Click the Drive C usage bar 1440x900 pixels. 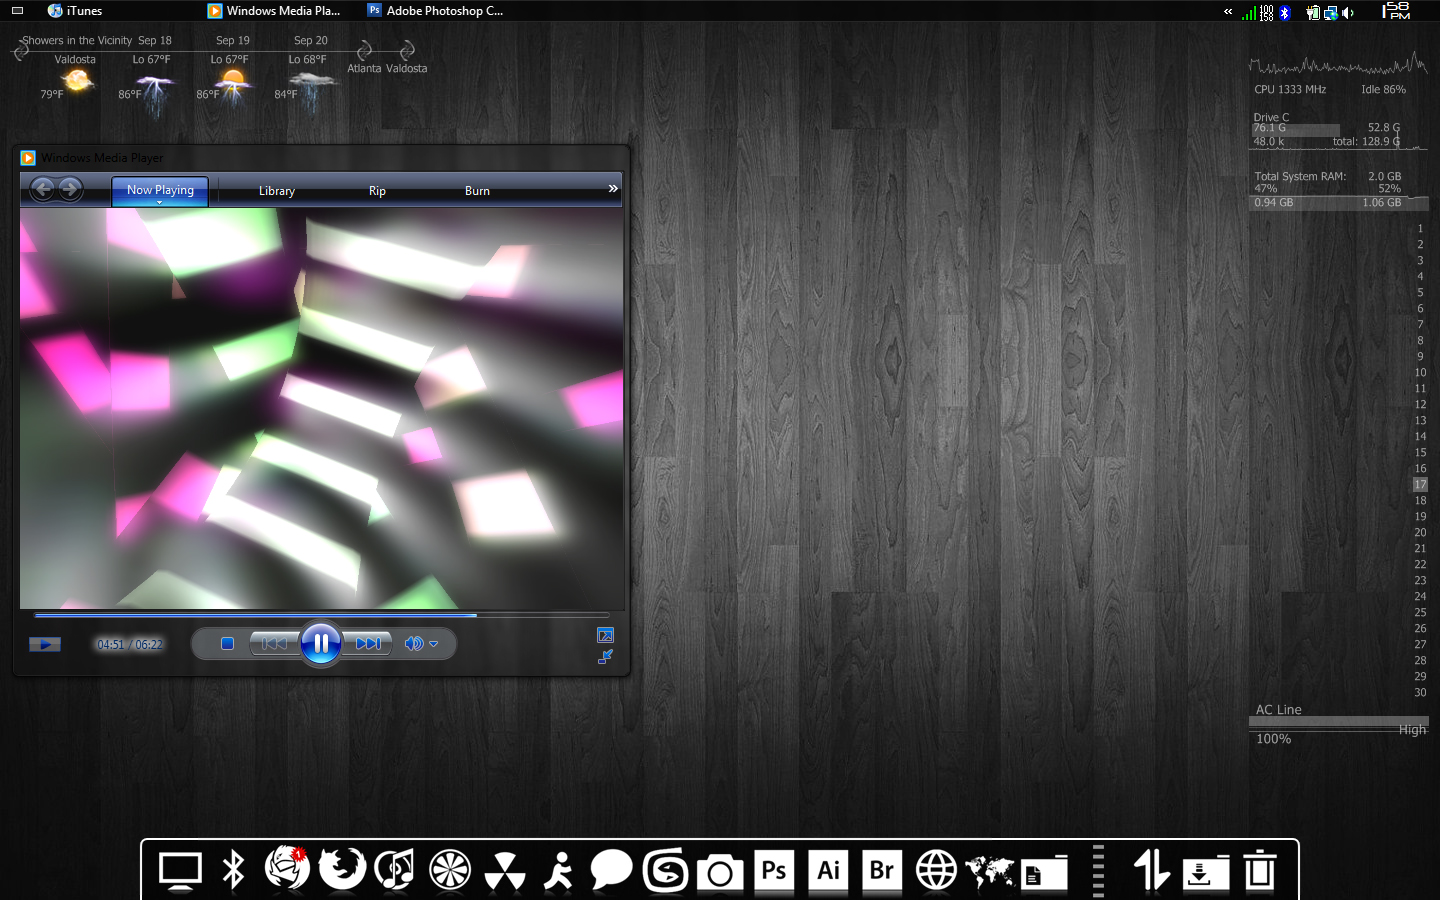tap(1296, 129)
